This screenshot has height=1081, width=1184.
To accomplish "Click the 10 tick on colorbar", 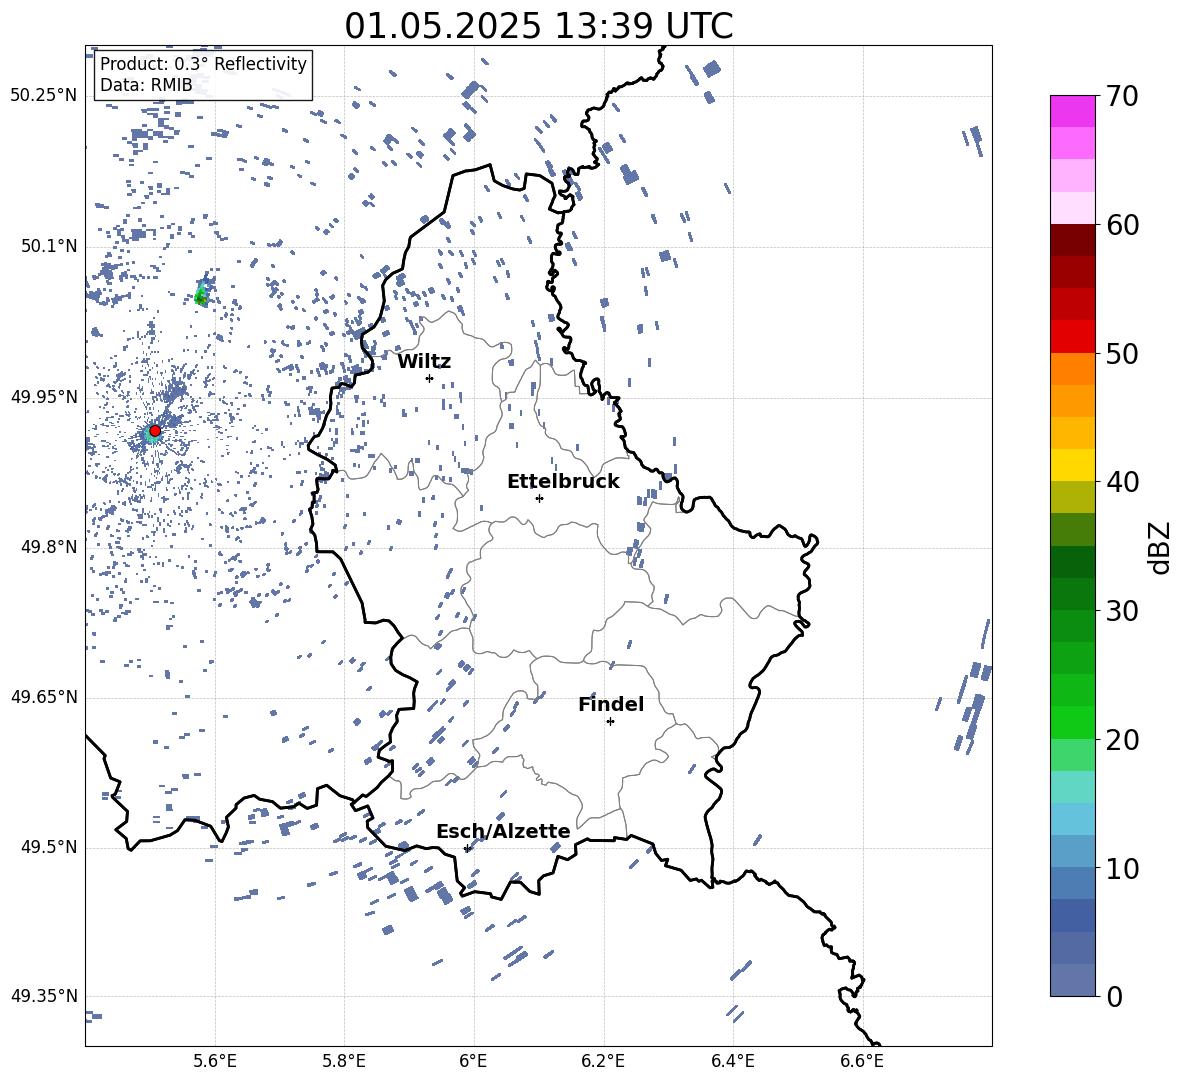I will click(x=1121, y=868).
